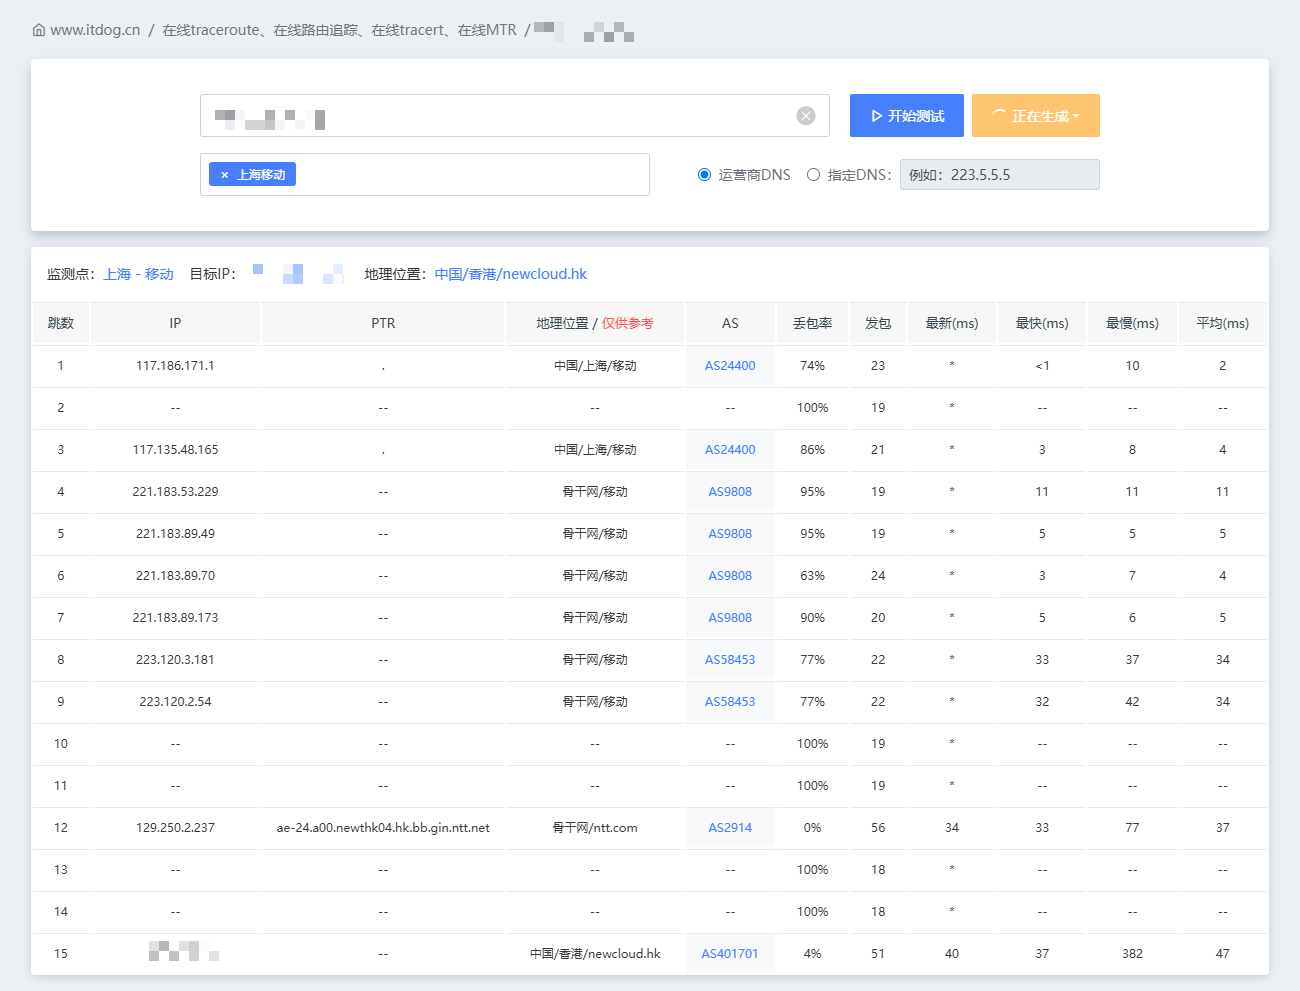This screenshot has height=991, width=1300.
Task: Select the 指定DNS radio option
Action: (813, 175)
